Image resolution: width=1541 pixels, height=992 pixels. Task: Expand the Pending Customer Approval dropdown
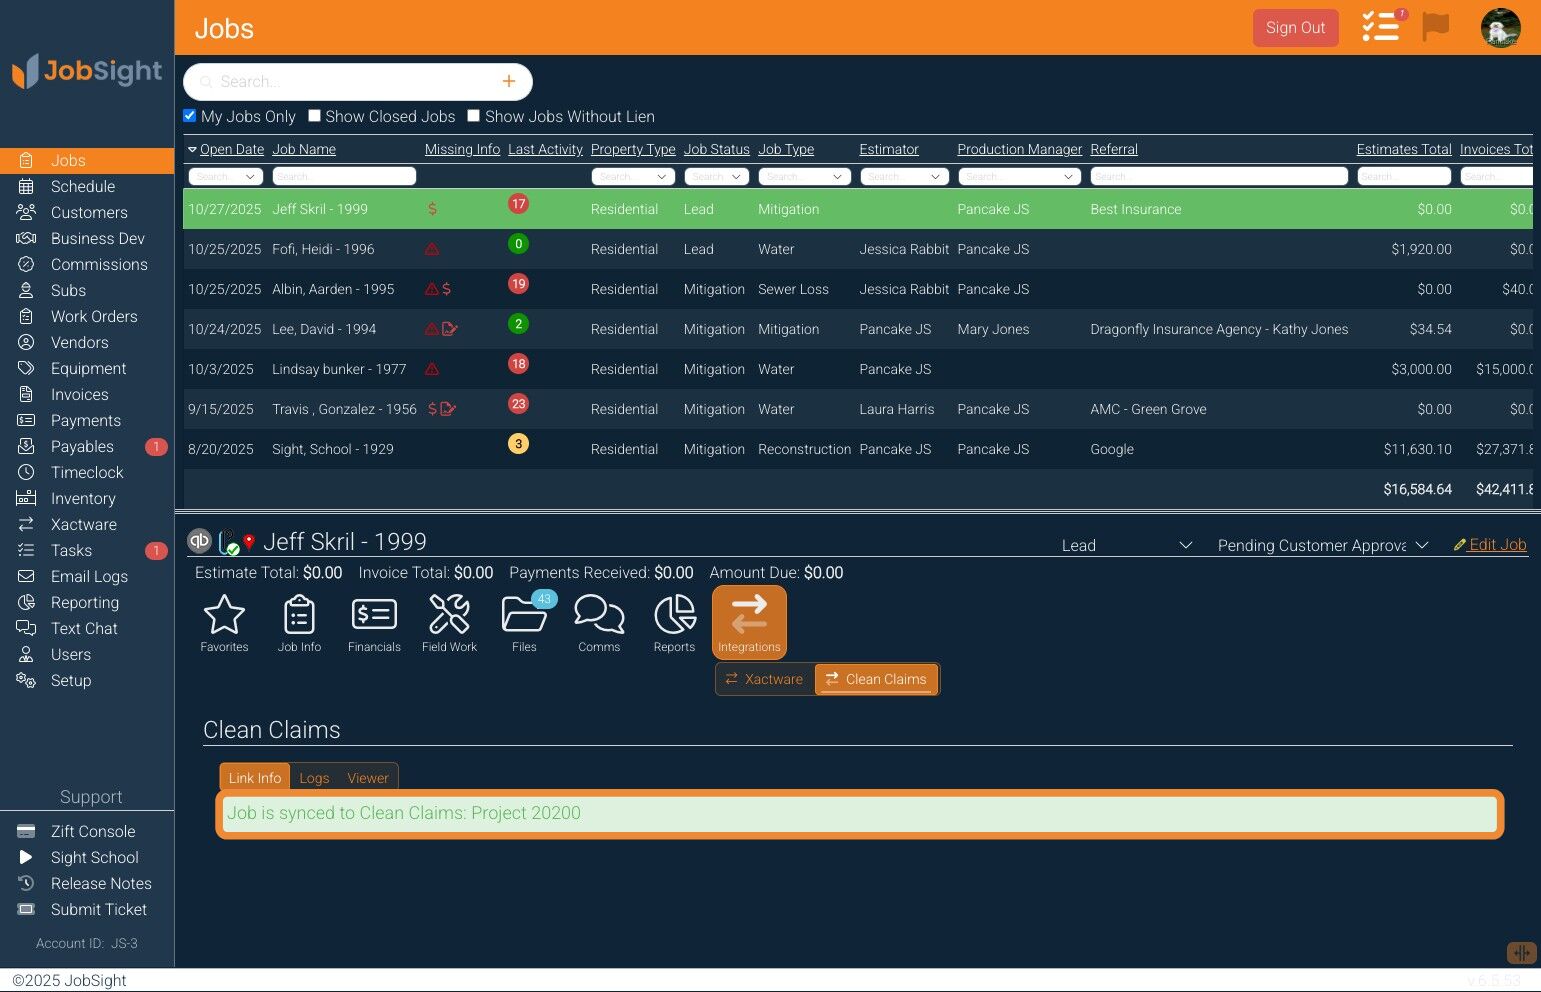1323,545
